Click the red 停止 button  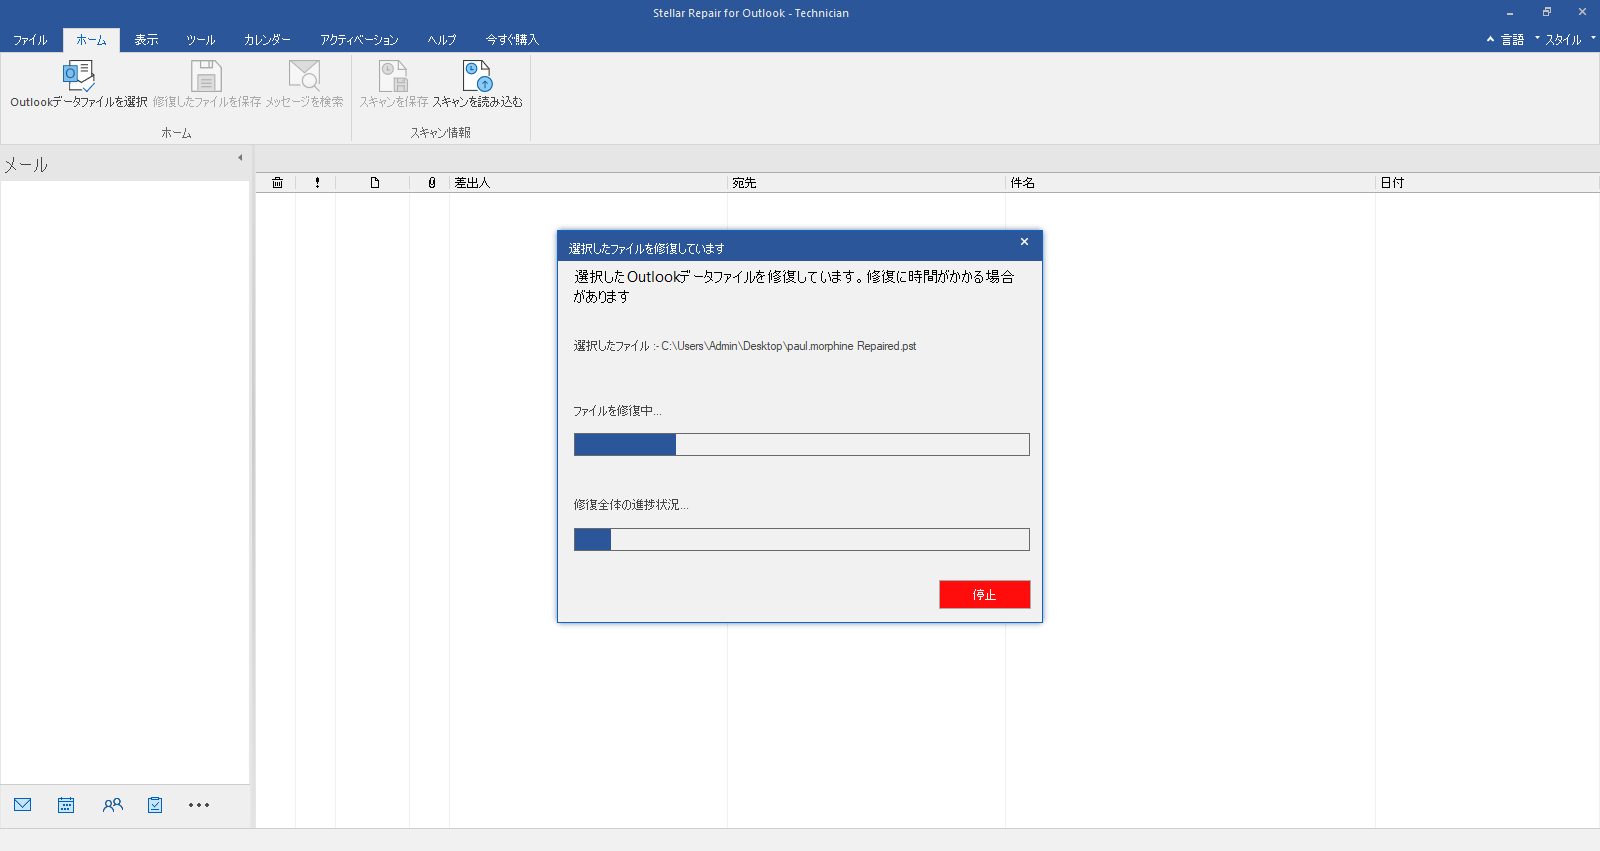click(984, 594)
